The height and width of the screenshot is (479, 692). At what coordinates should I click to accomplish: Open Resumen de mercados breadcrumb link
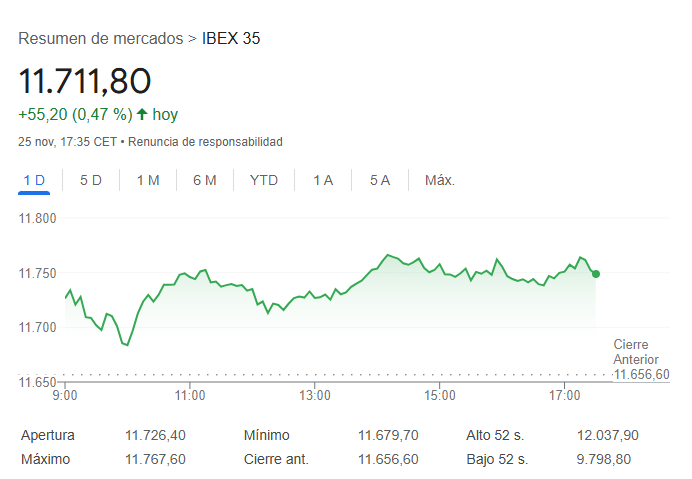tap(101, 38)
